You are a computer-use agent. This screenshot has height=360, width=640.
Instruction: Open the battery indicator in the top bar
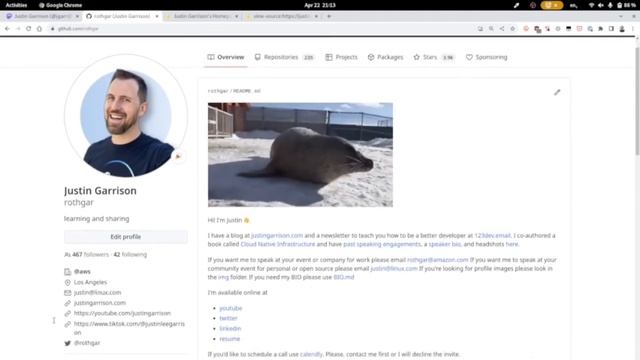tap(626, 5)
